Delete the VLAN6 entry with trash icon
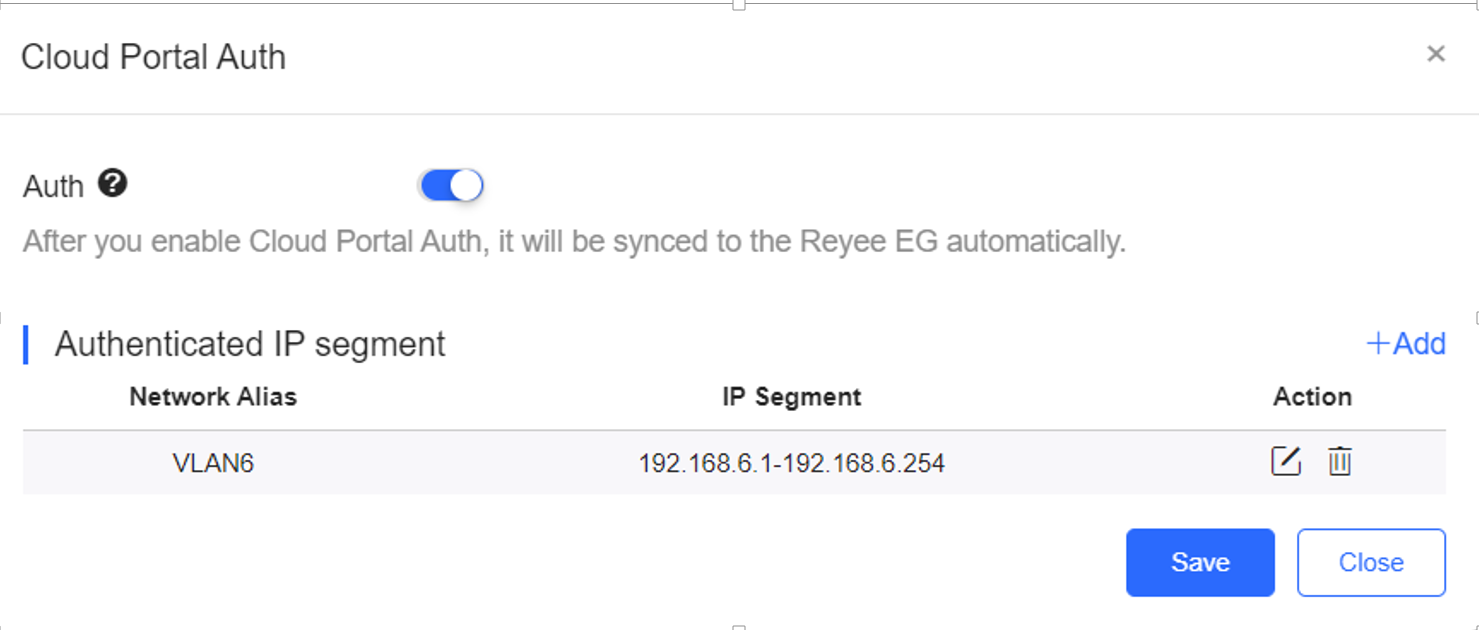The image size is (1479, 630). 1340,461
